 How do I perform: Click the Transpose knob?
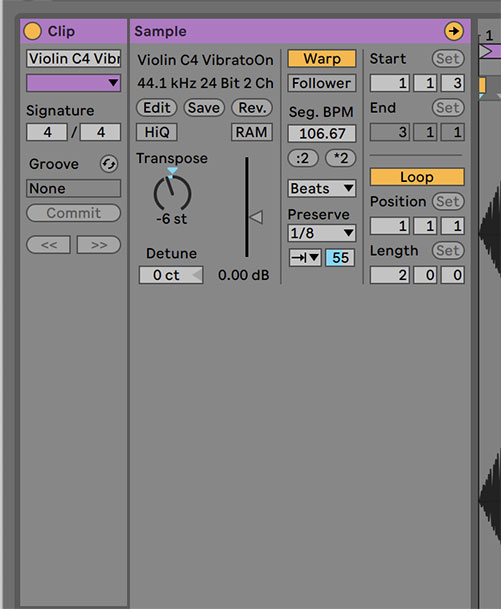(x=172, y=194)
